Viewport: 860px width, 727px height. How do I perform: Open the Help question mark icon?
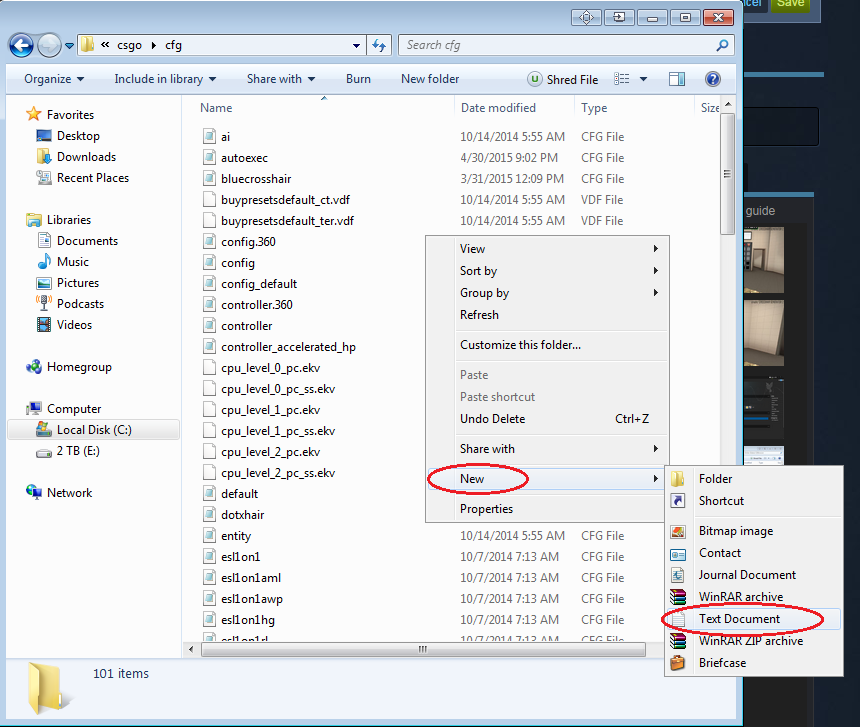coord(712,79)
